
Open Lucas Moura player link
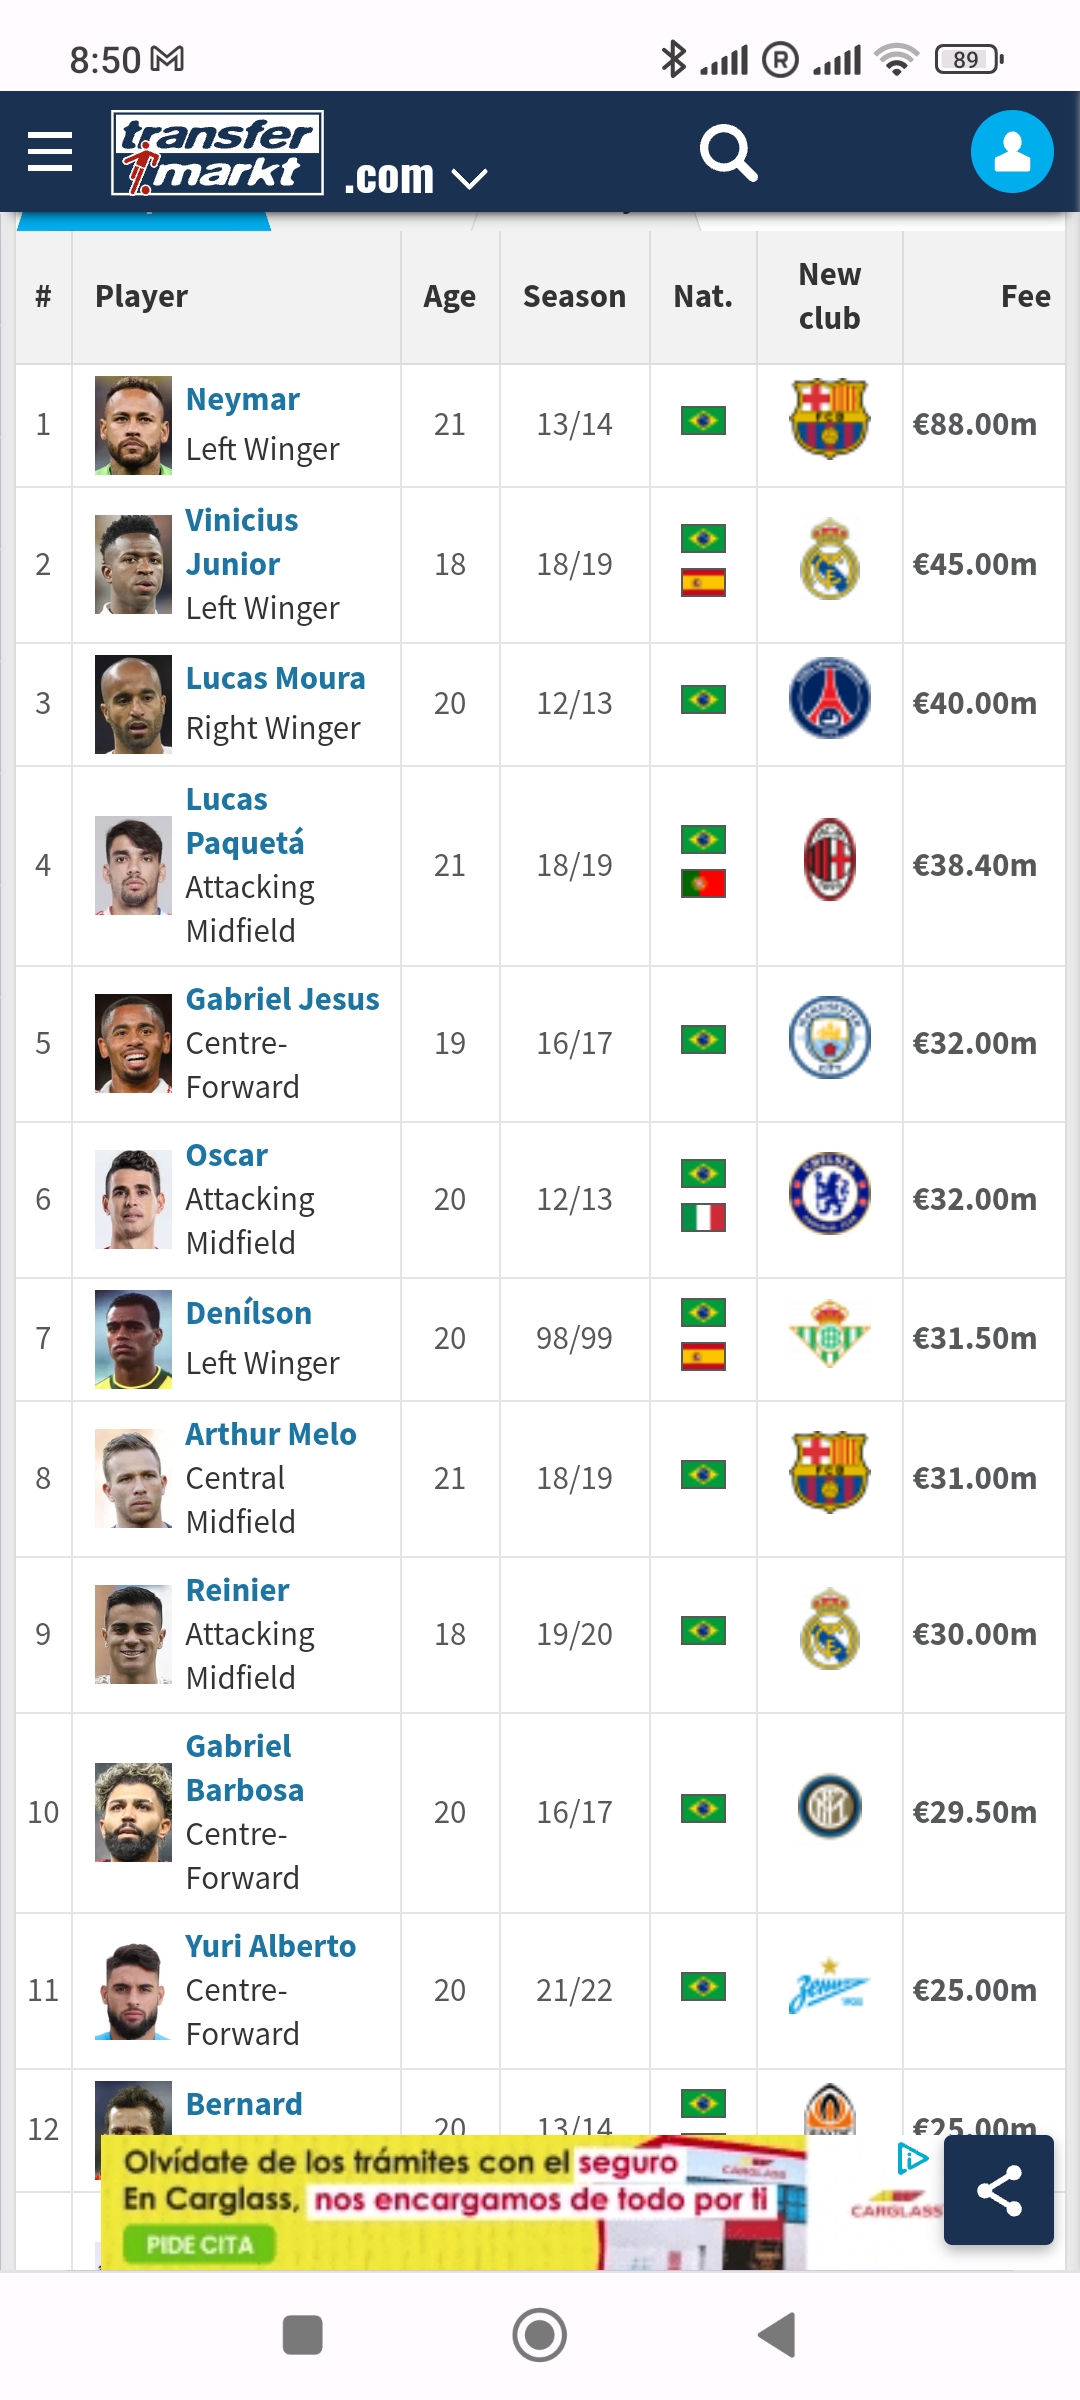click(276, 678)
